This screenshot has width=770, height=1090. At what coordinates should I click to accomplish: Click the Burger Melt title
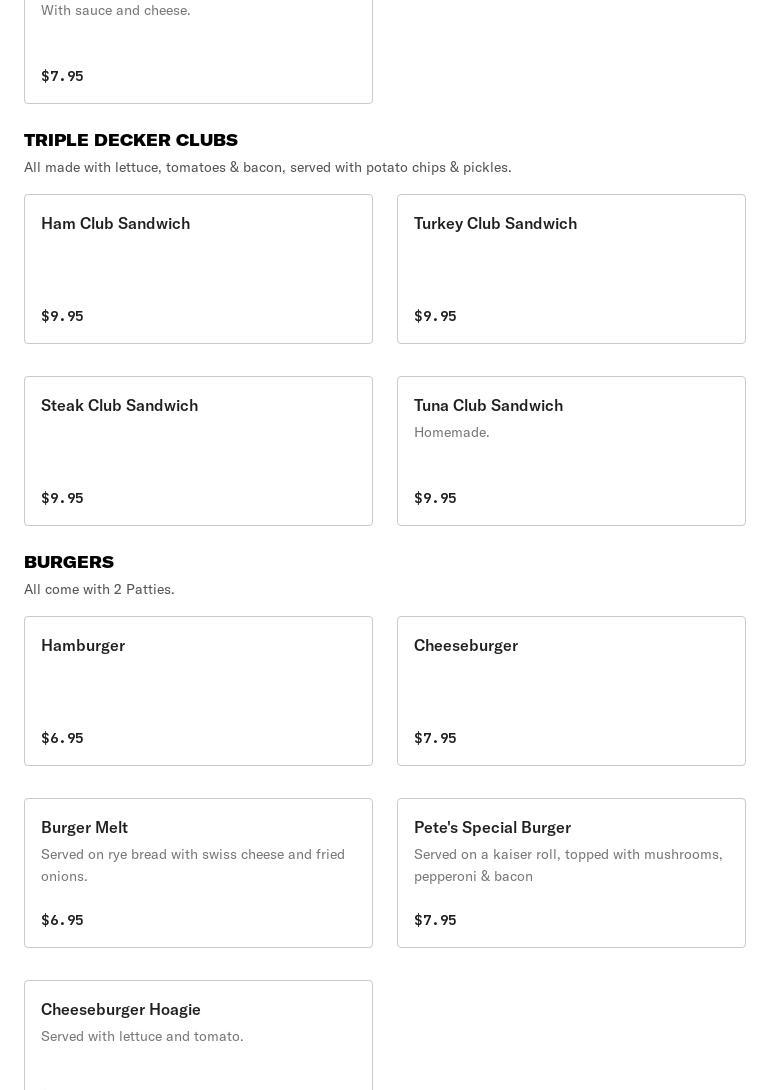point(84,827)
